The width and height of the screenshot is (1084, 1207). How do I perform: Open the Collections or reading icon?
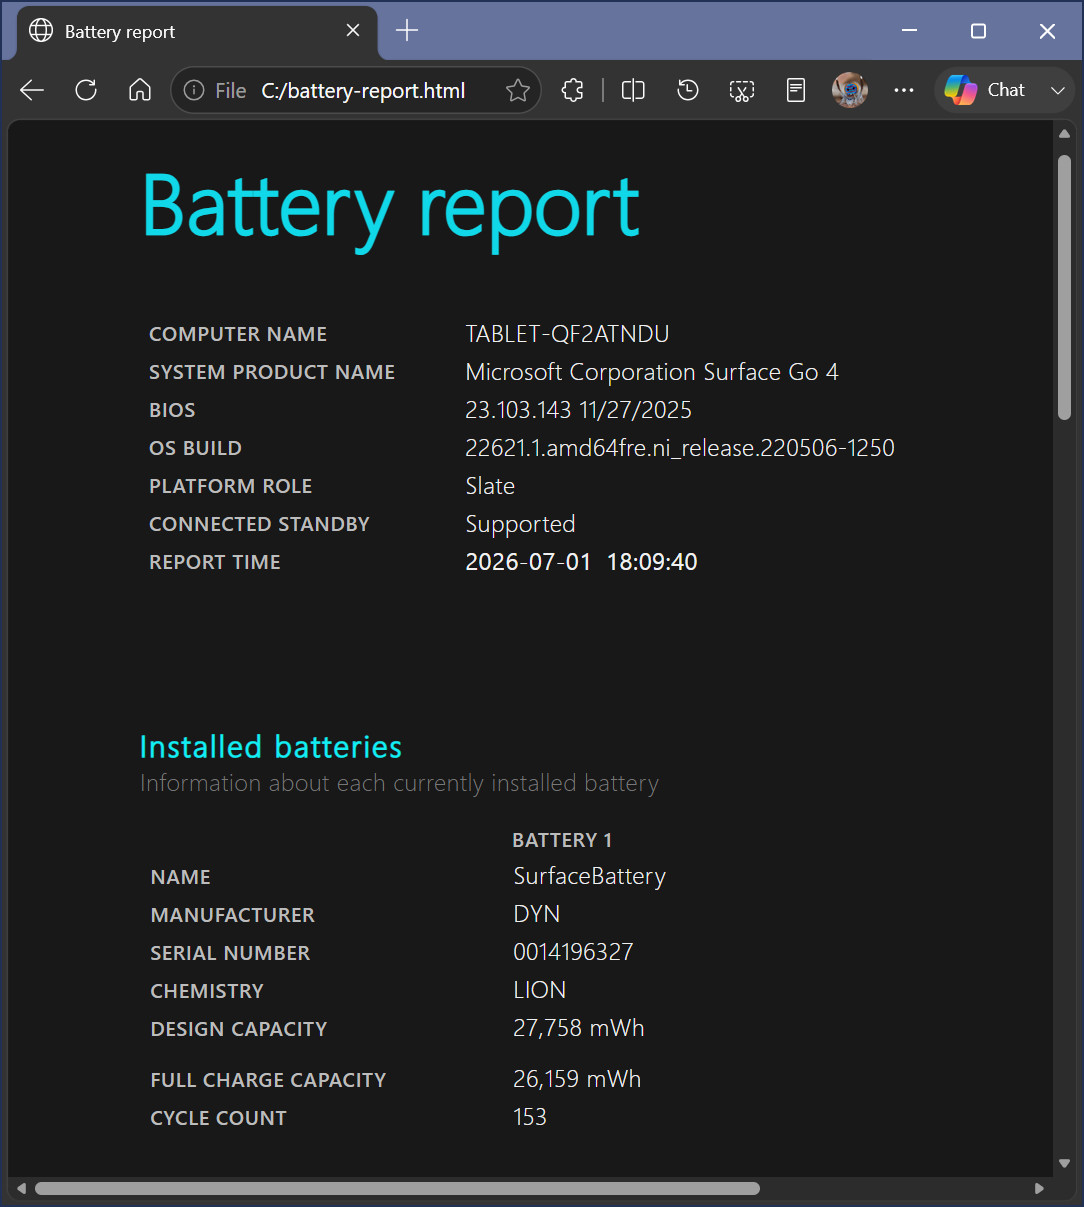click(x=796, y=90)
